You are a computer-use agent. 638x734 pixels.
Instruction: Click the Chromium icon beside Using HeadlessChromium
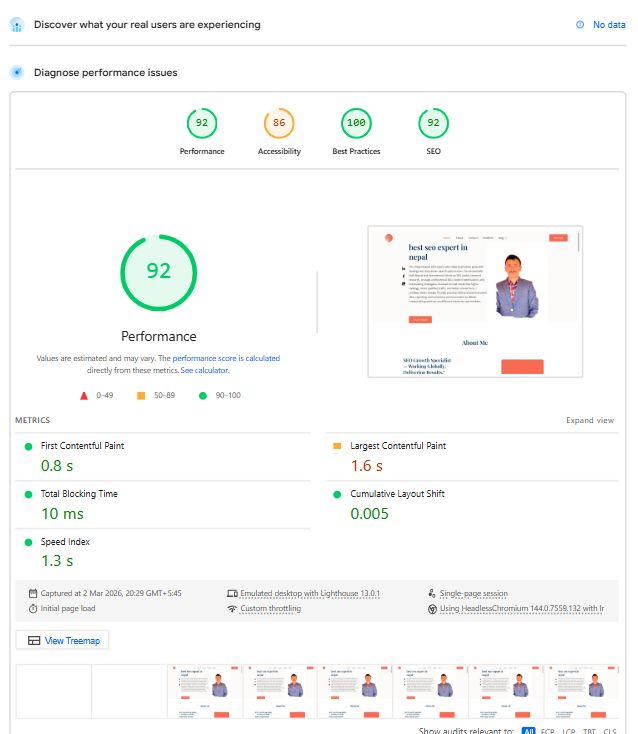click(x=433, y=609)
